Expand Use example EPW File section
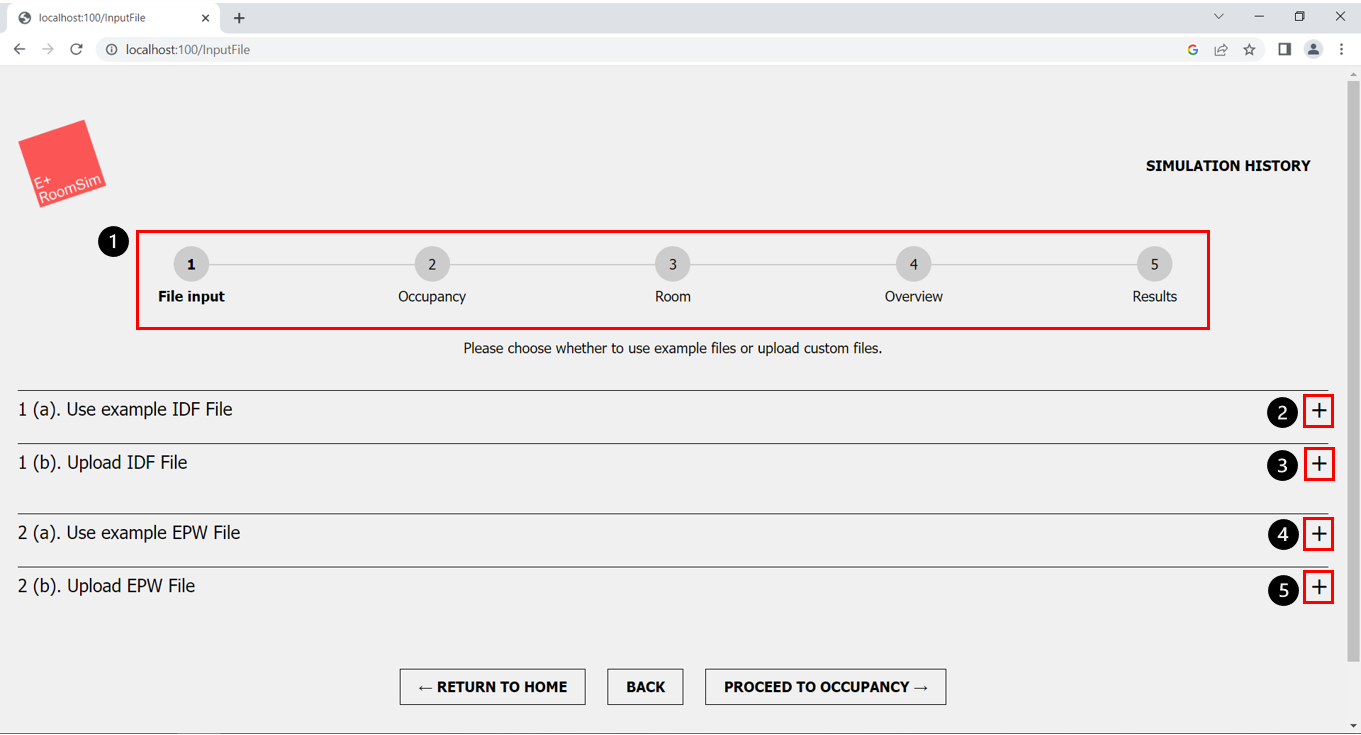This screenshot has height=735, width=1361. (1319, 534)
